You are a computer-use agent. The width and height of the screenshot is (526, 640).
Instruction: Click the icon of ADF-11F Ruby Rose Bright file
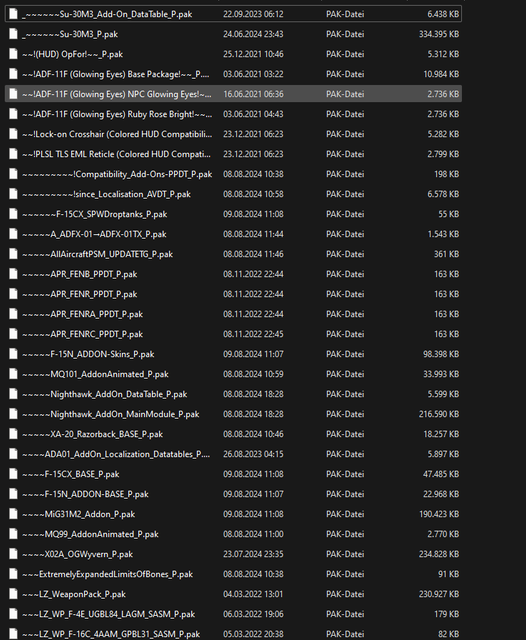point(13,114)
